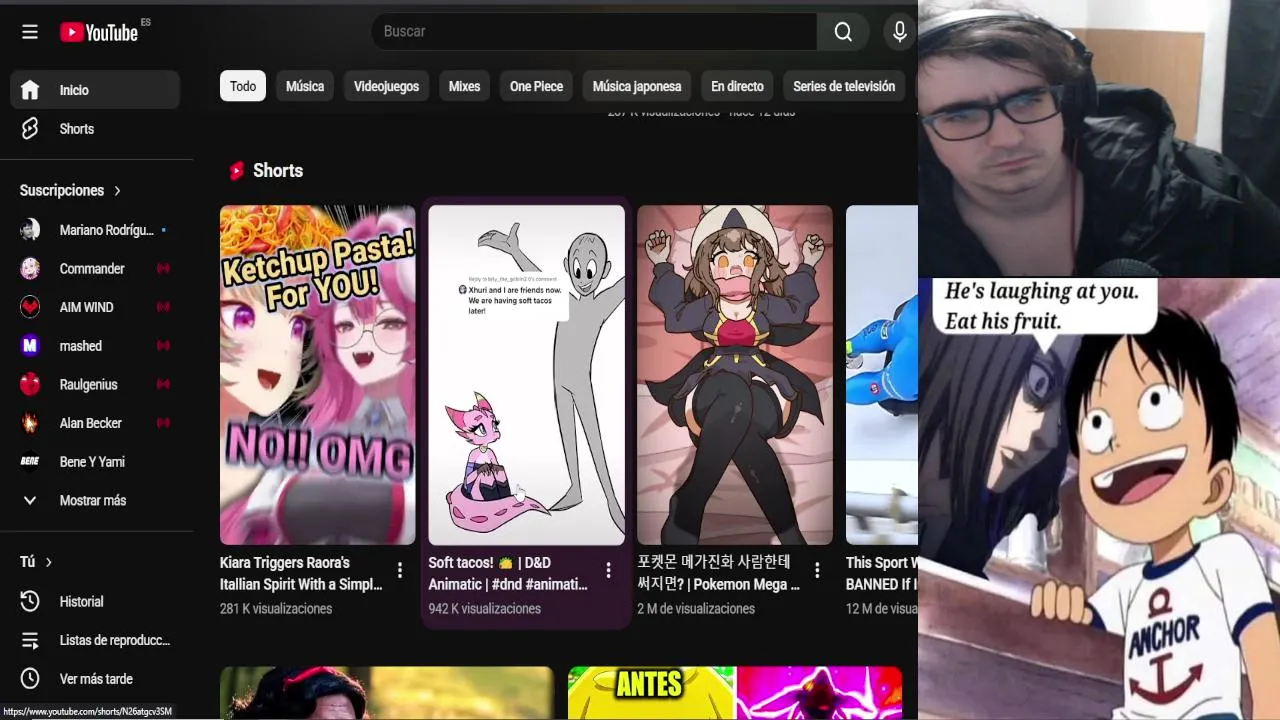Open Historial clock icon
1280x720 pixels.
30,602
